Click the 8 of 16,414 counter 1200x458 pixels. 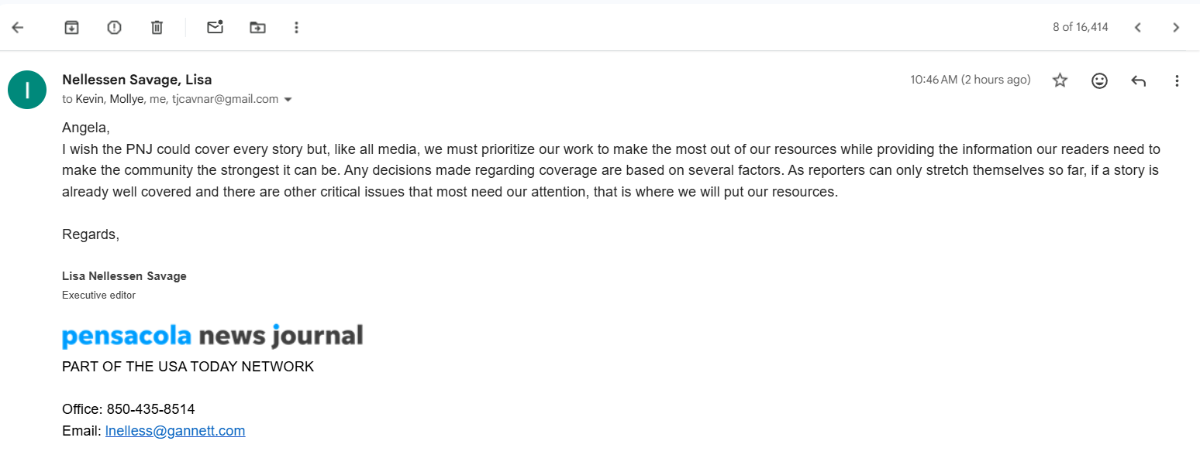pyautogui.click(x=1080, y=27)
